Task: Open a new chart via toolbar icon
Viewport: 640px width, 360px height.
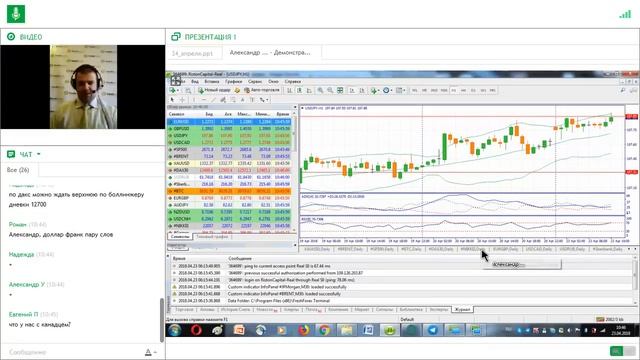Action: pyautogui.click(x=173, y=90)
